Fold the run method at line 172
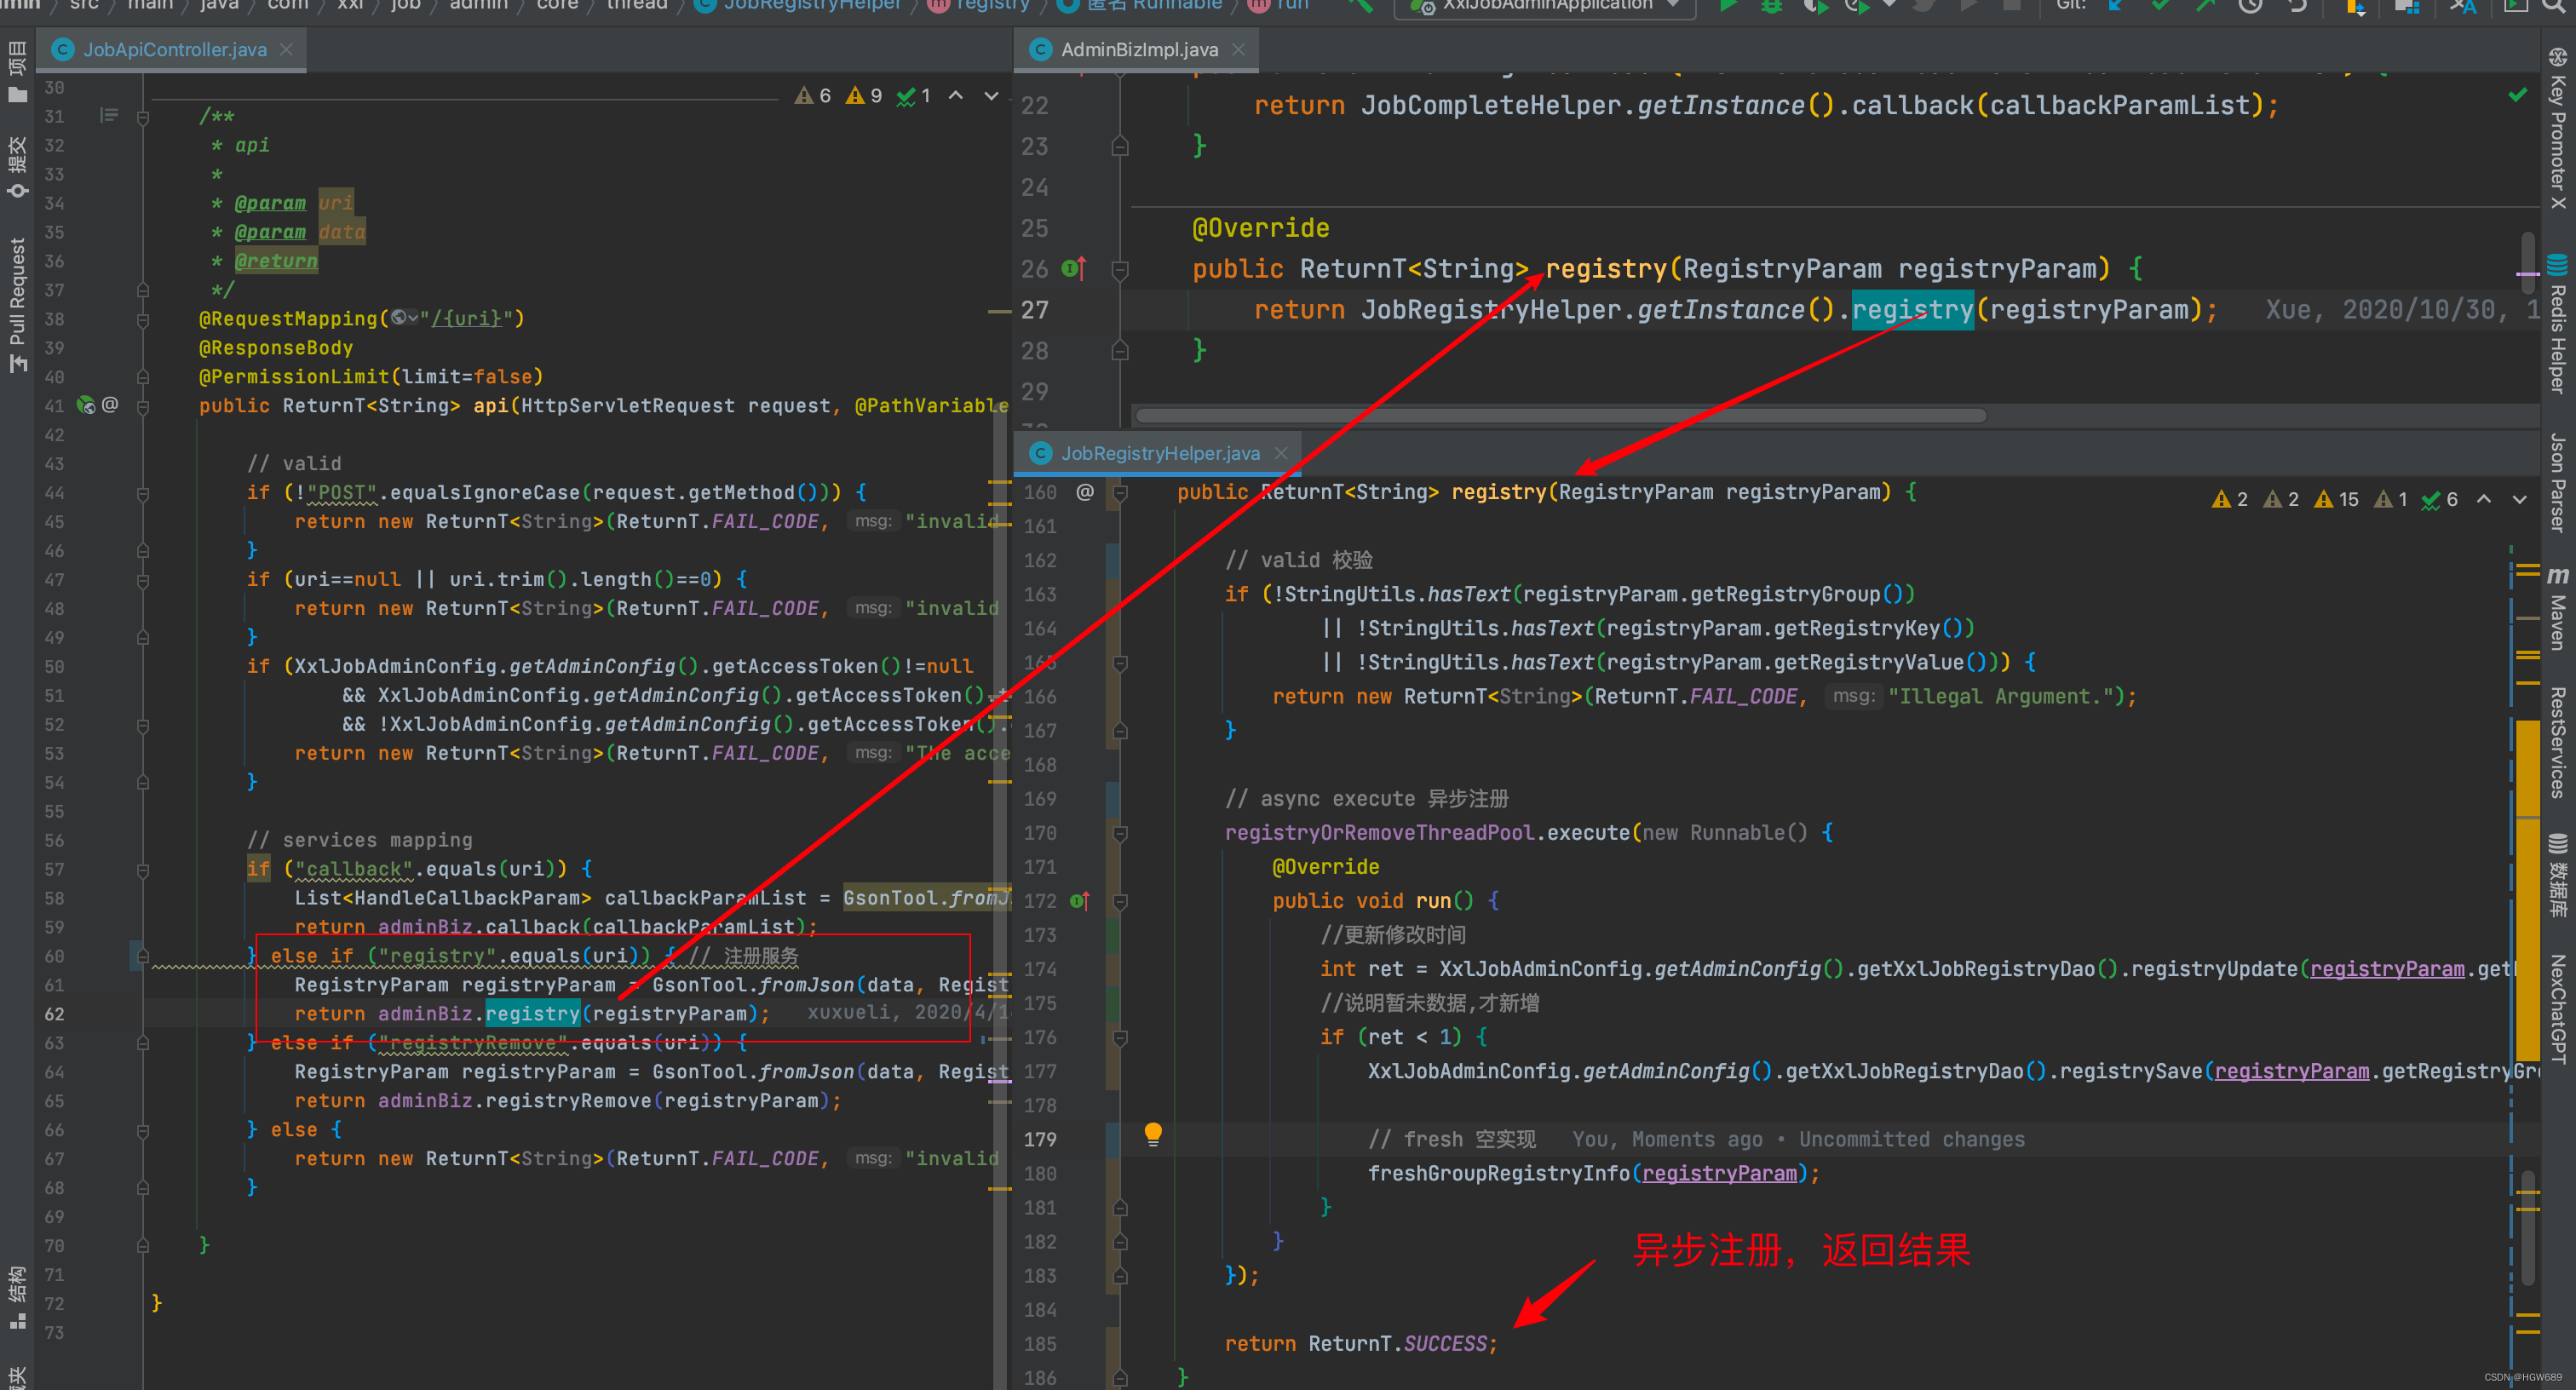 (1120, 902)
